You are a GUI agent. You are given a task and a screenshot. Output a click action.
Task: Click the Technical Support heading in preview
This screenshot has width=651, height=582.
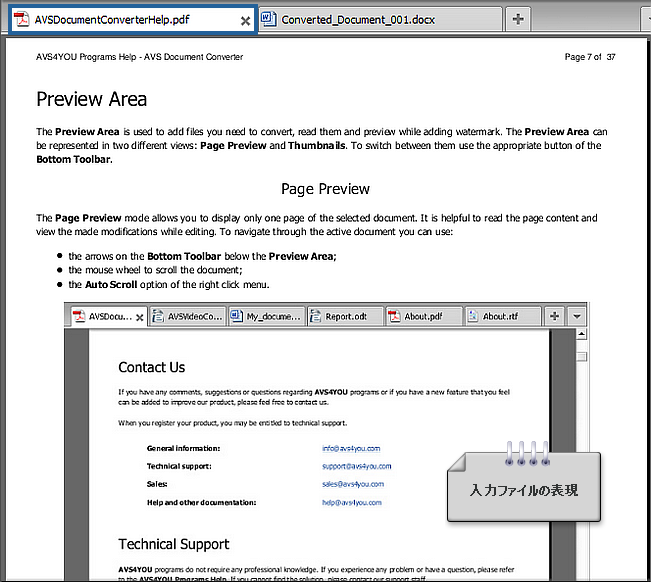tap(174, 544)
